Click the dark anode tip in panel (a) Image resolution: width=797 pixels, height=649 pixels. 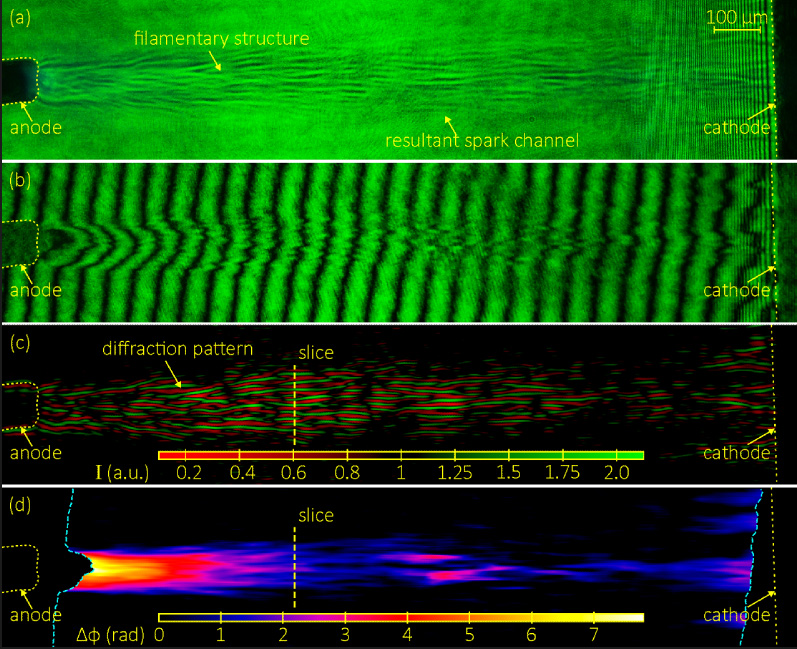19,81
